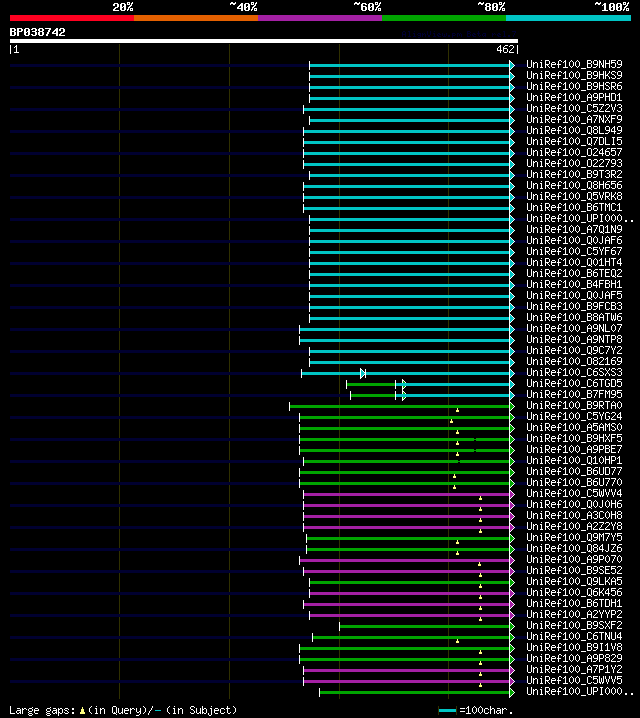Select the UniRef100_C5WVV5 label
640x718 pixels.
coord(574,680)
